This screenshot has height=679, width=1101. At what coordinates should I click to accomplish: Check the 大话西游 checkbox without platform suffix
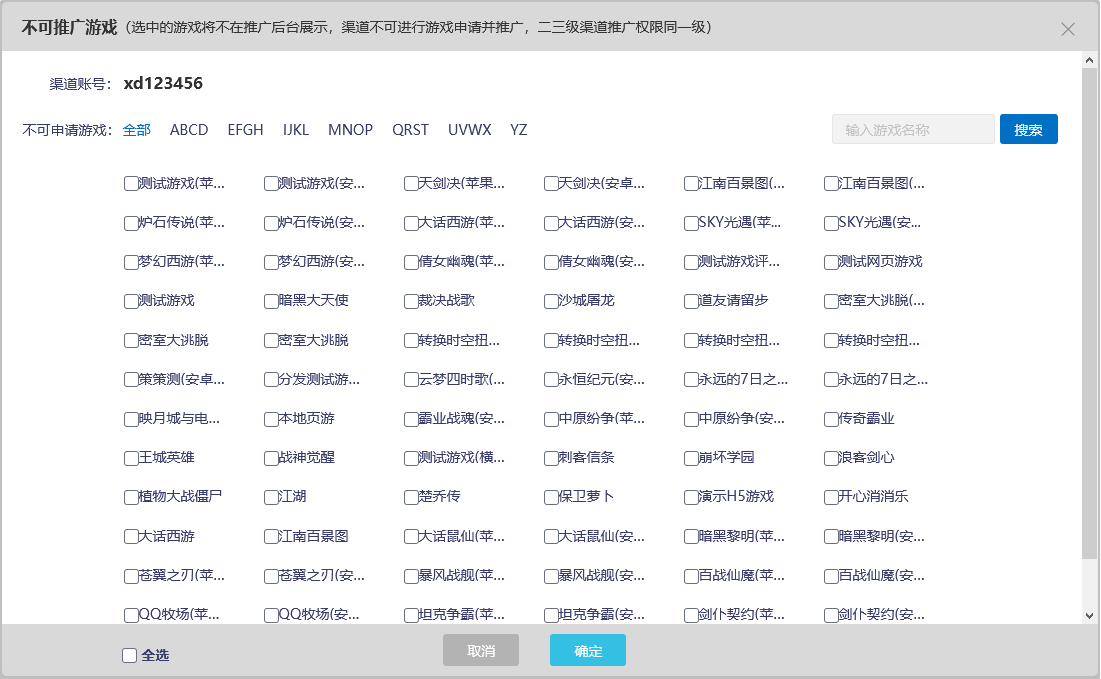(131, 537)
